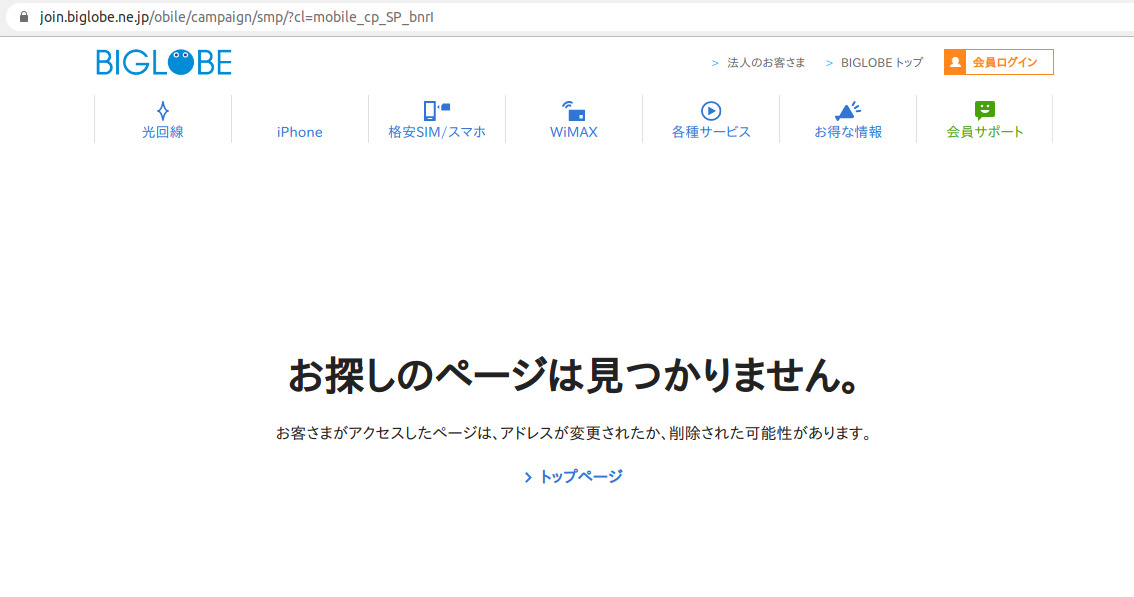Select the WiMAX menu label
This screenshot has width=1134, height=597.
[573, 132]
